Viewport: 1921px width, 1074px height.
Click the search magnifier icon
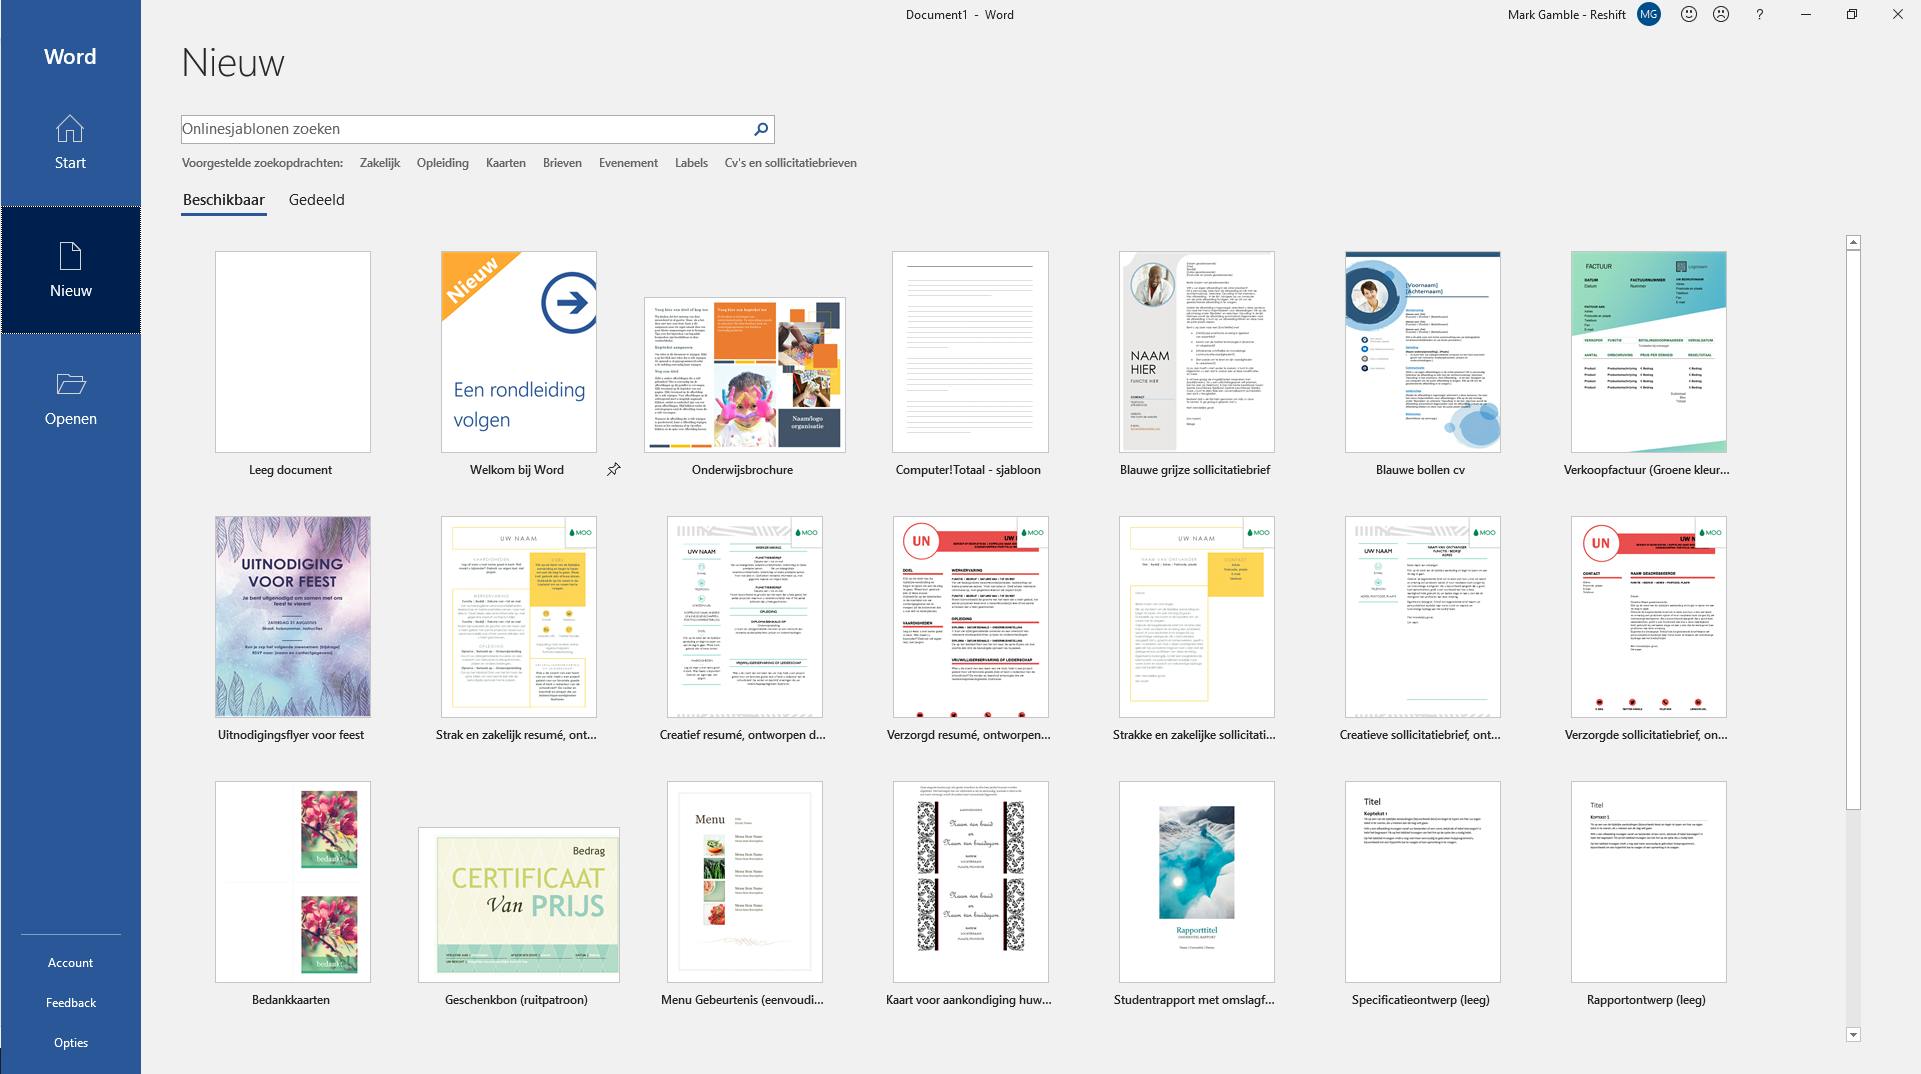[x=761, y=129]
